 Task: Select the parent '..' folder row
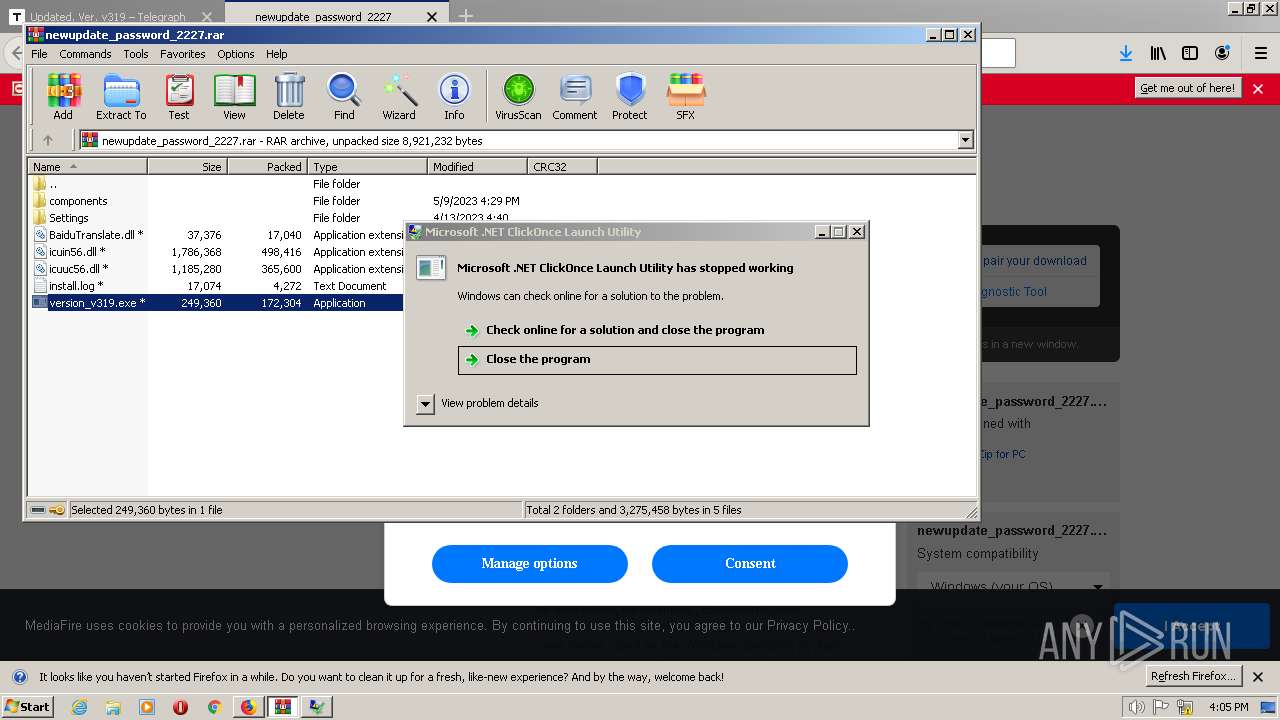click(x=53, y=184)
